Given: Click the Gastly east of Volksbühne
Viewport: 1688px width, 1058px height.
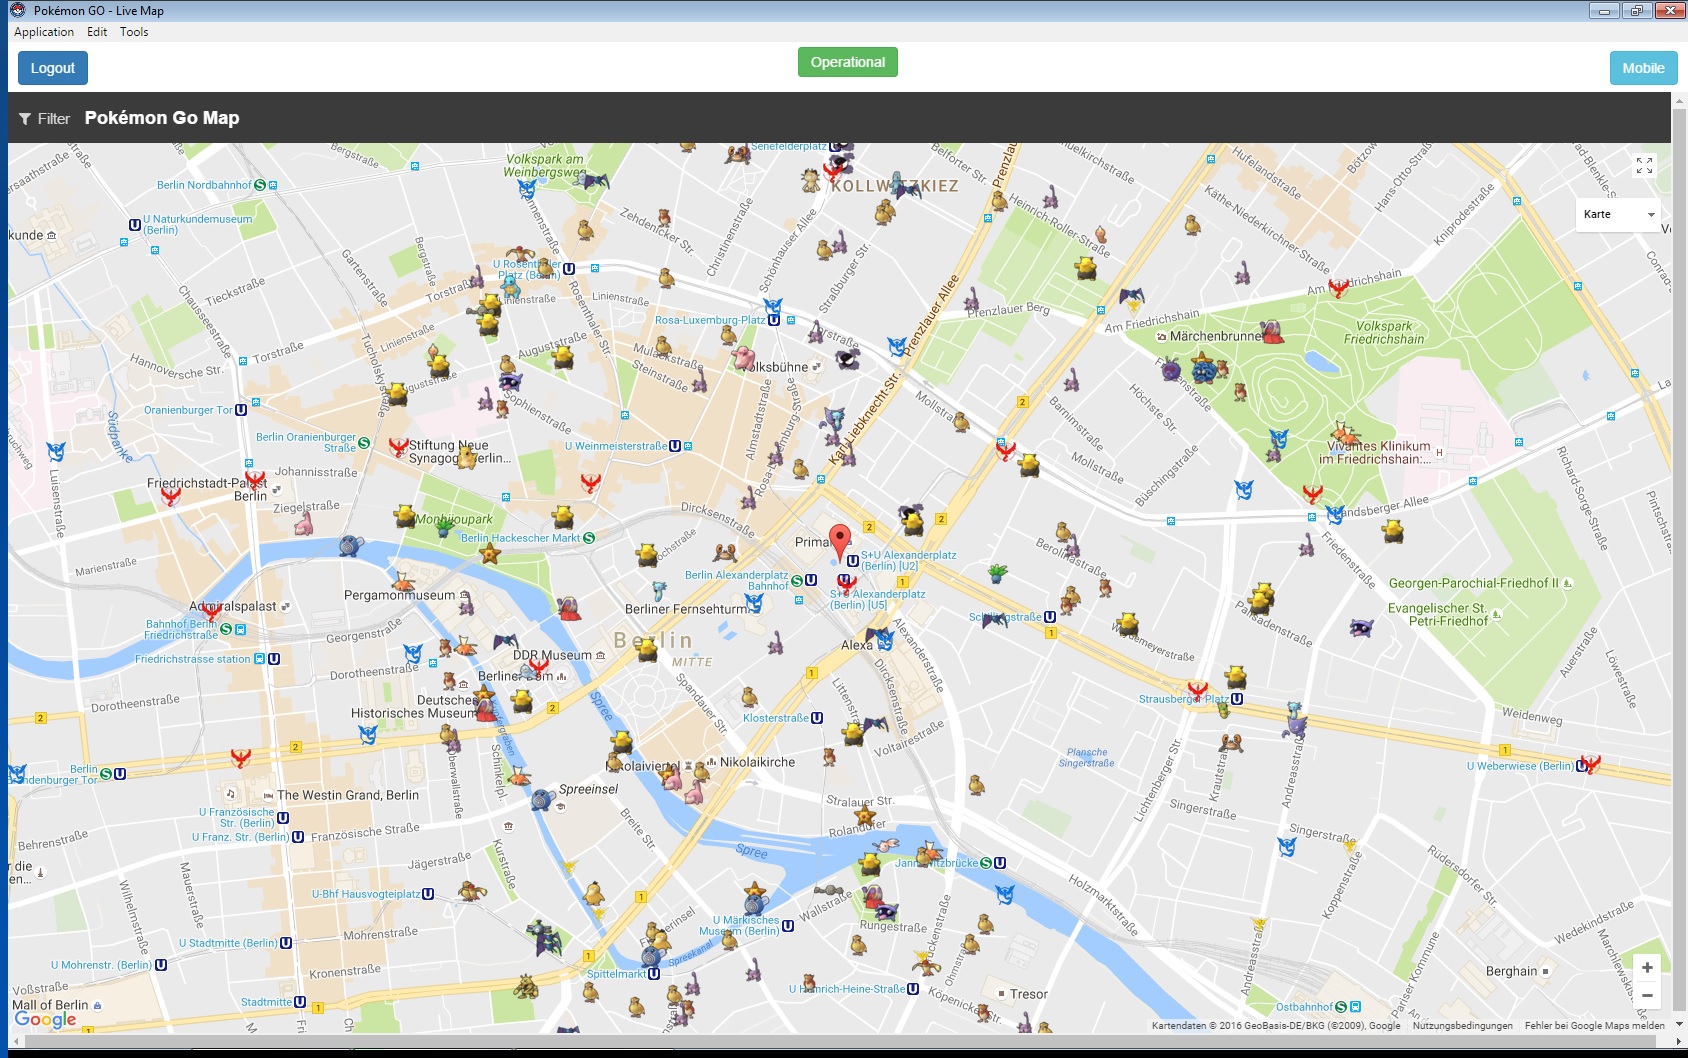Looking at the screenshot, I should (847, 358).
